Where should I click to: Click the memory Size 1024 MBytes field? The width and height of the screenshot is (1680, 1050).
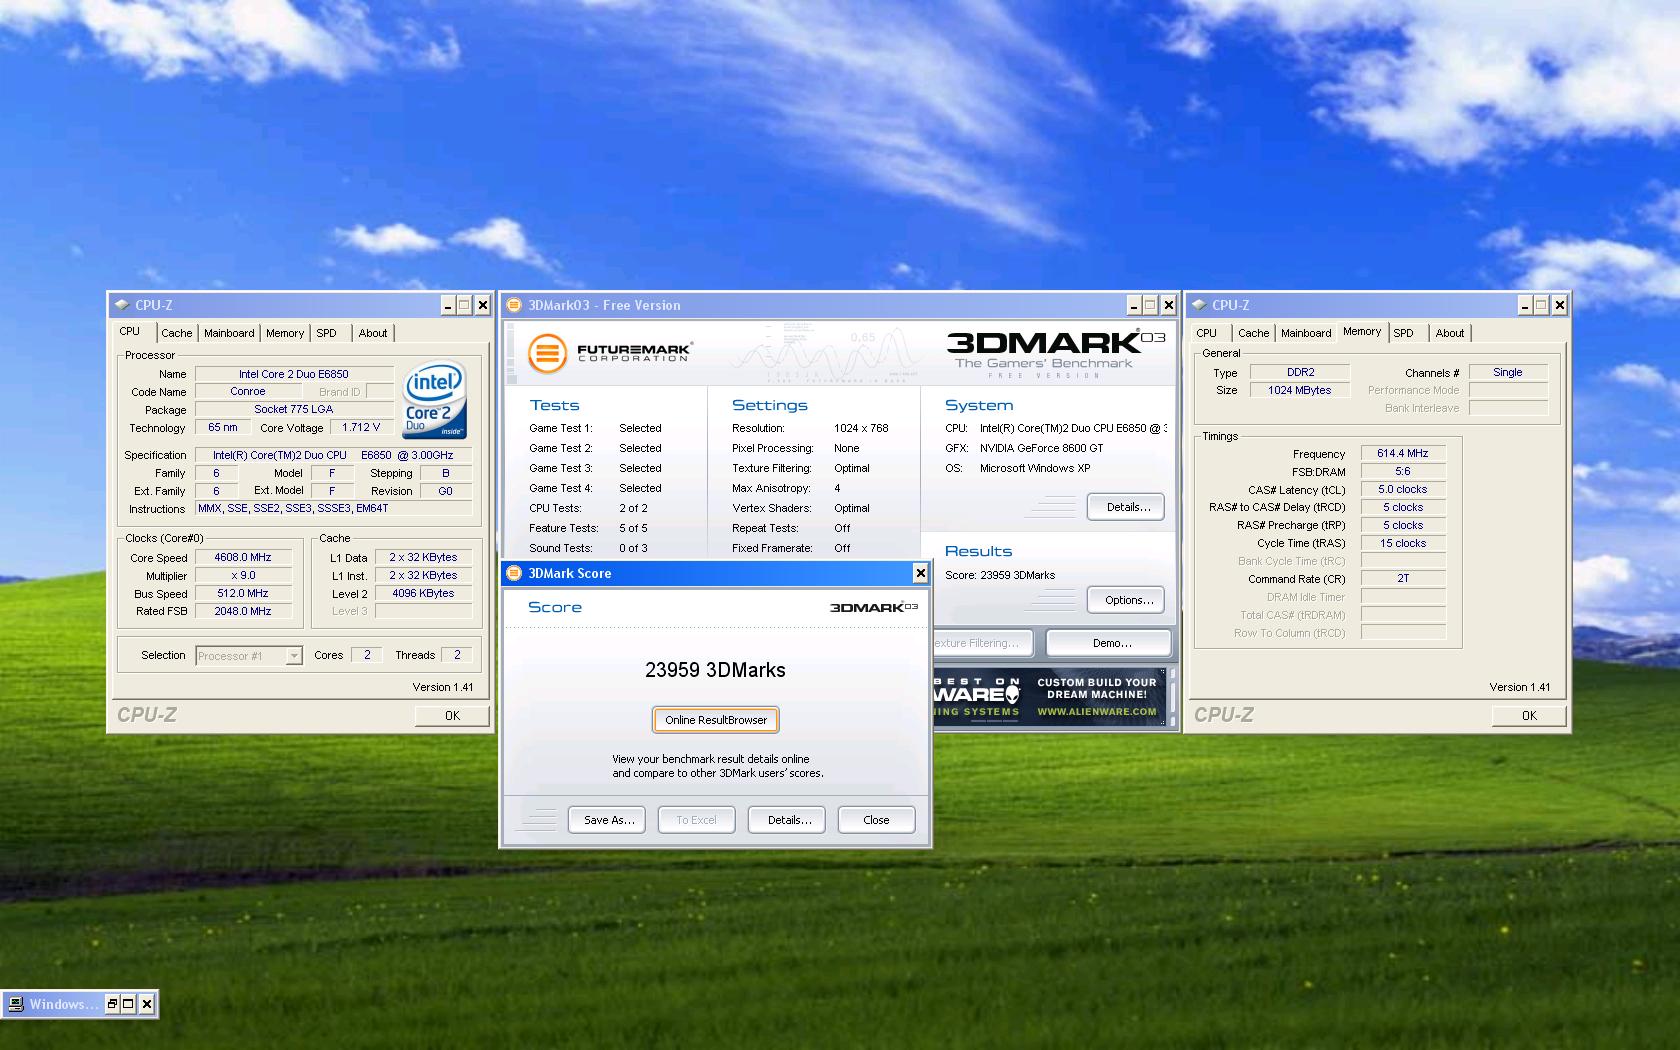pos(1300,391)
